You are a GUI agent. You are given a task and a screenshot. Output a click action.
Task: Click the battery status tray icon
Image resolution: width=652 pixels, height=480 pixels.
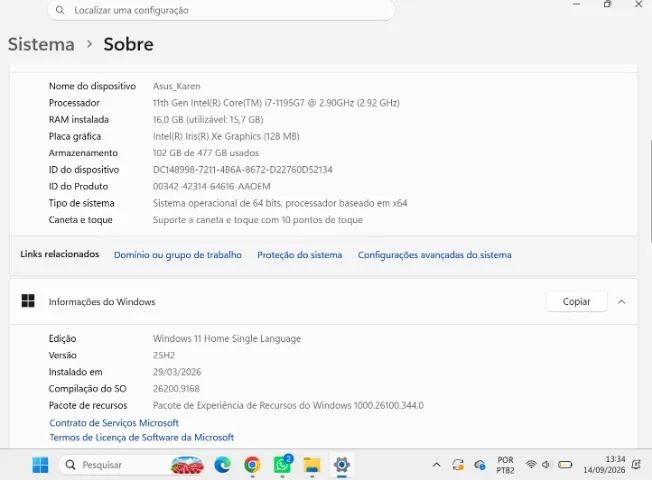click(565, 464)
